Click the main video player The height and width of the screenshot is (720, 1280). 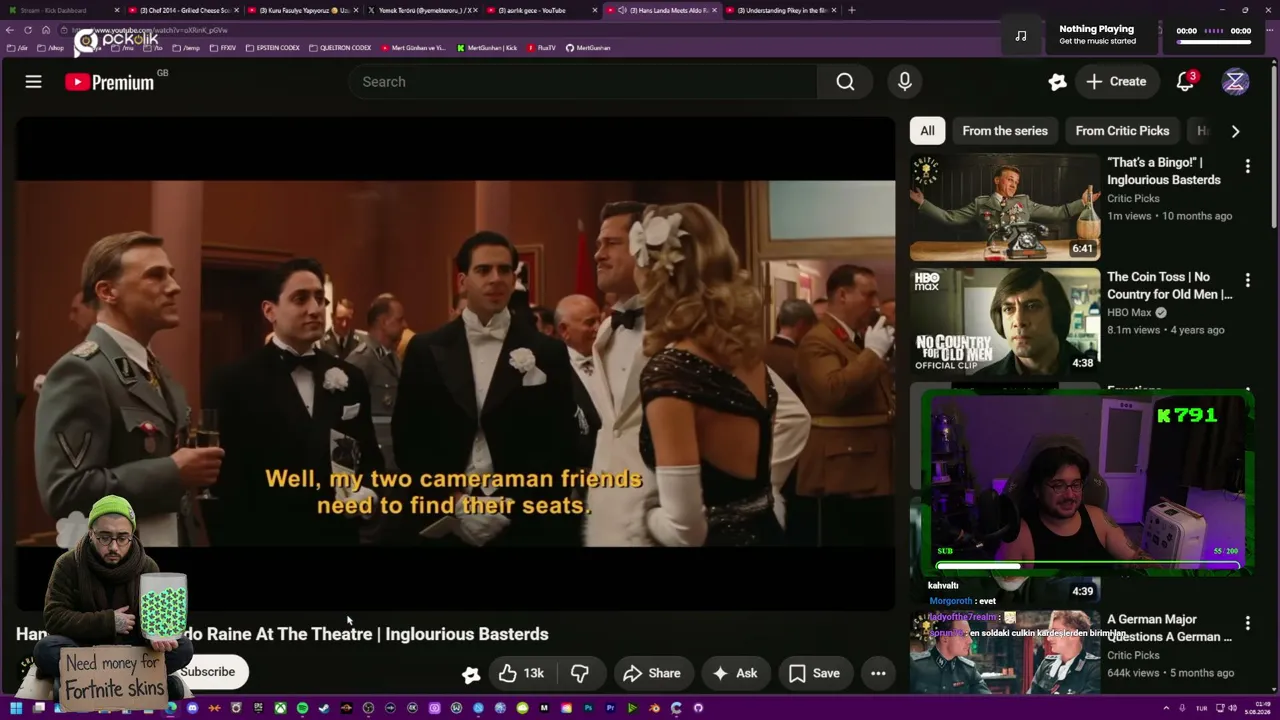pos(456,363)
